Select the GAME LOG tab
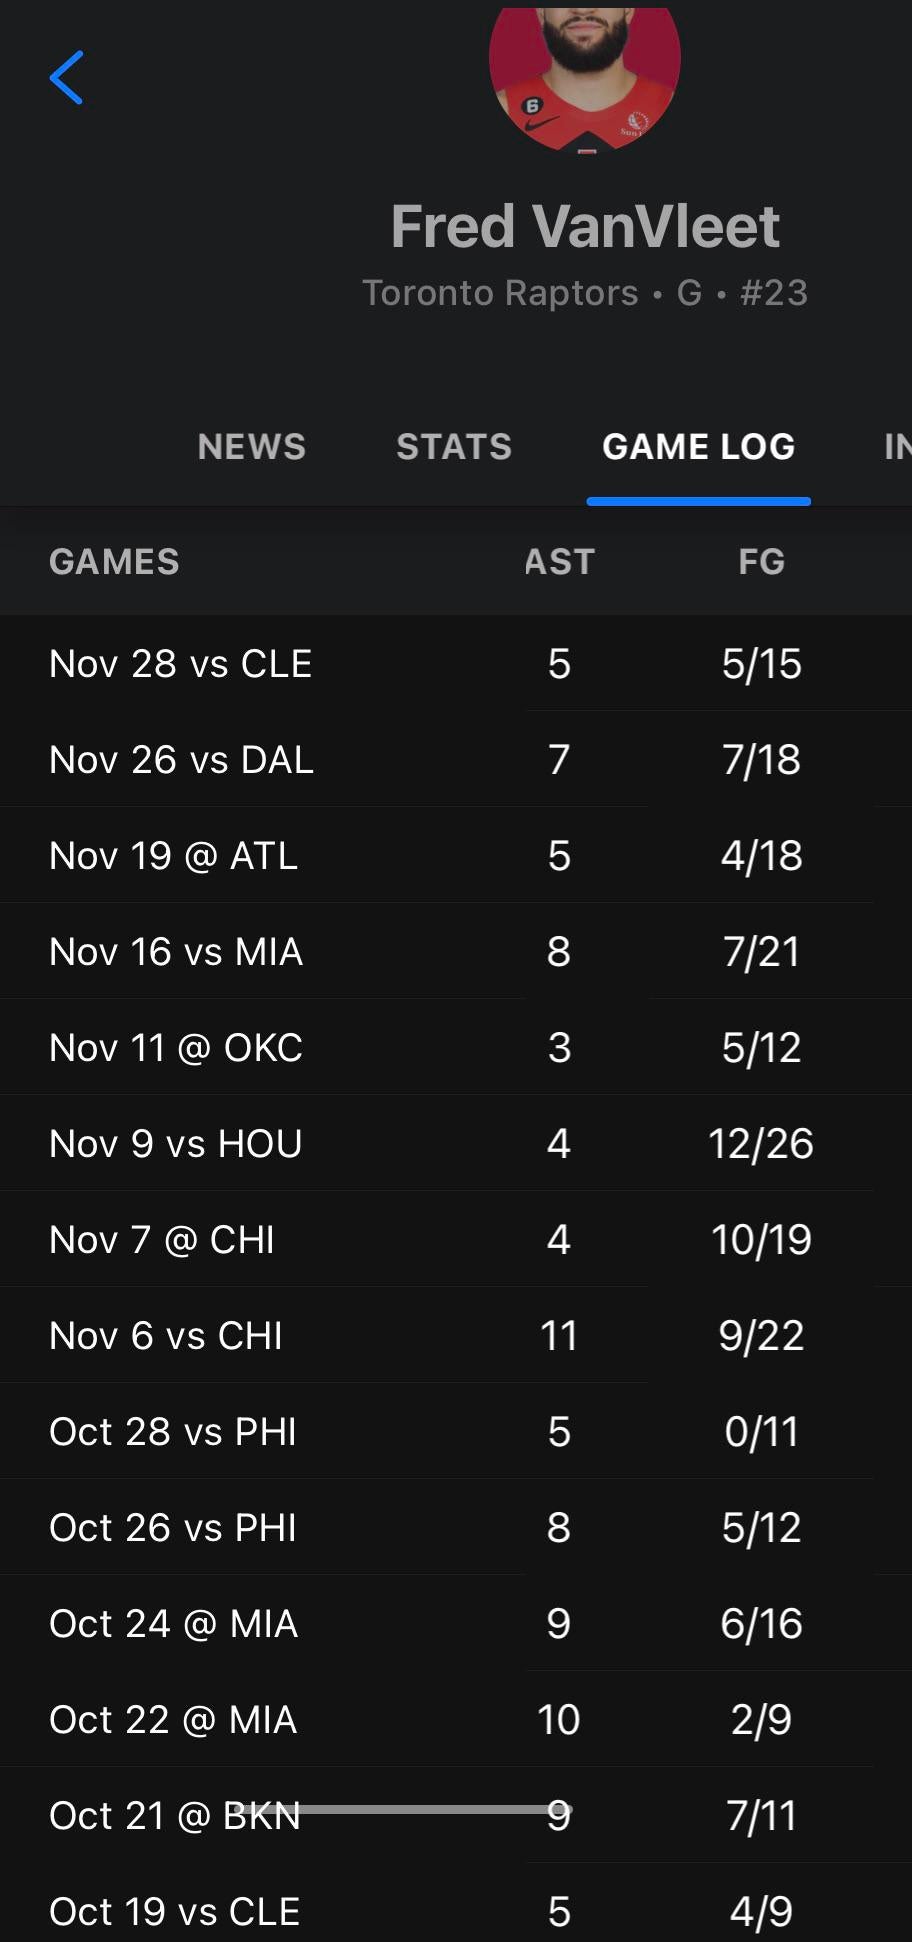Screen dimensions: 912x1942 [x=698, y=447]
